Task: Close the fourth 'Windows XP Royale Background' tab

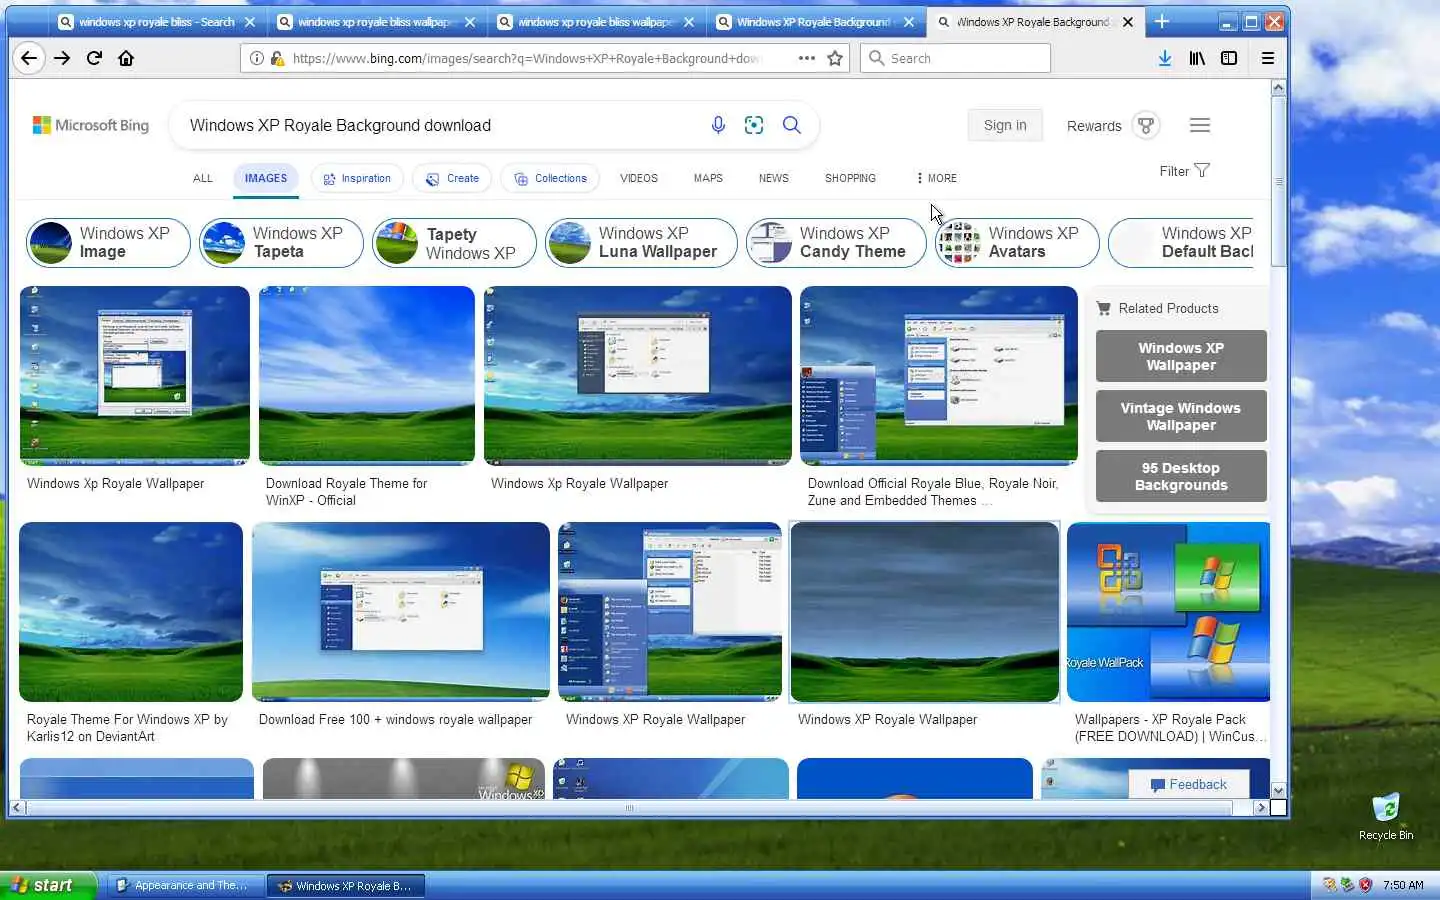Action: [x=908, y=21]
